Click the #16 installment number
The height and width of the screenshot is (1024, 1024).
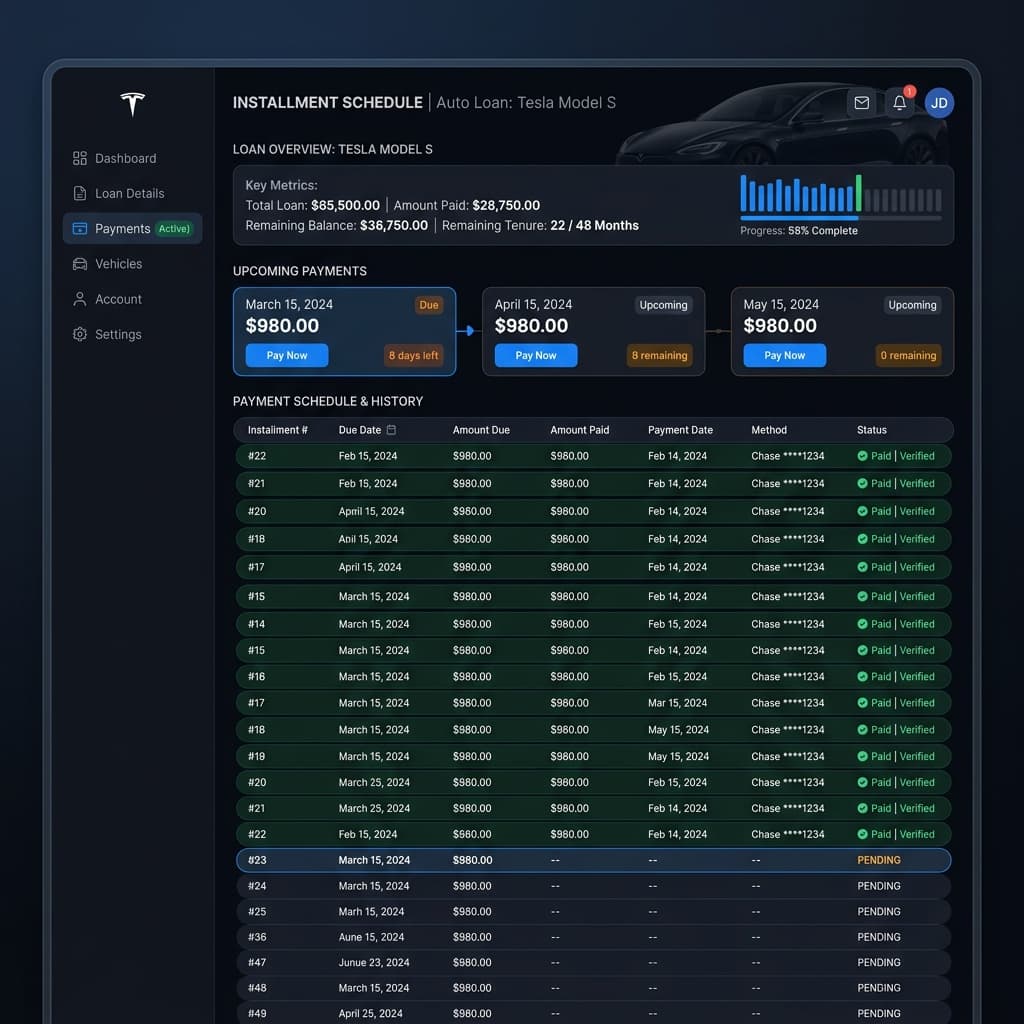[256, 677]
